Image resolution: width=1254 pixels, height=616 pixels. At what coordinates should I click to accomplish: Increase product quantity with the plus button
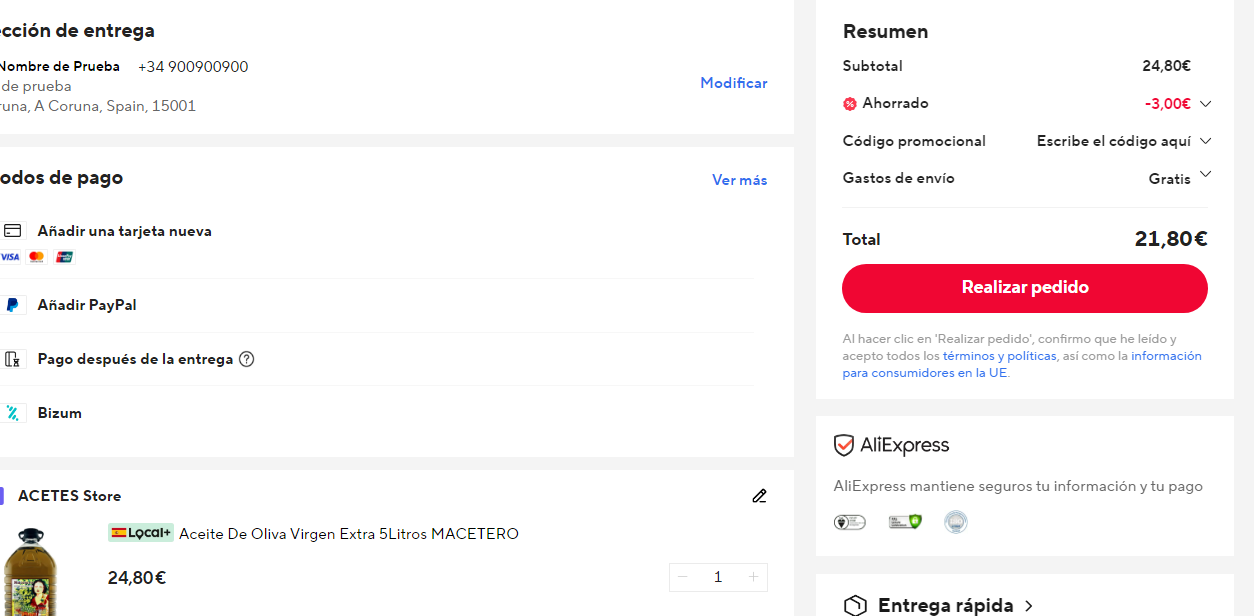tap(753, 577)
